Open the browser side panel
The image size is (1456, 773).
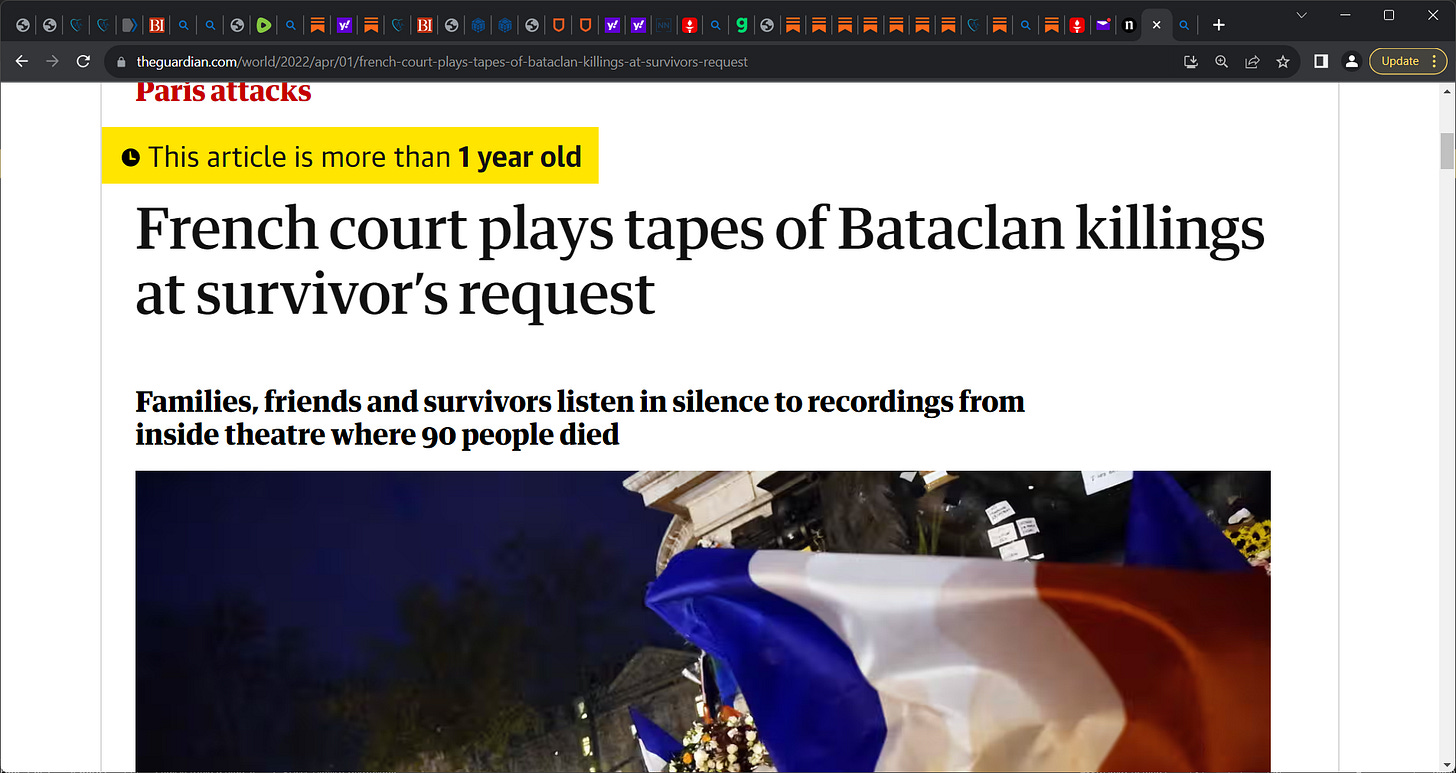(1321, 61)
